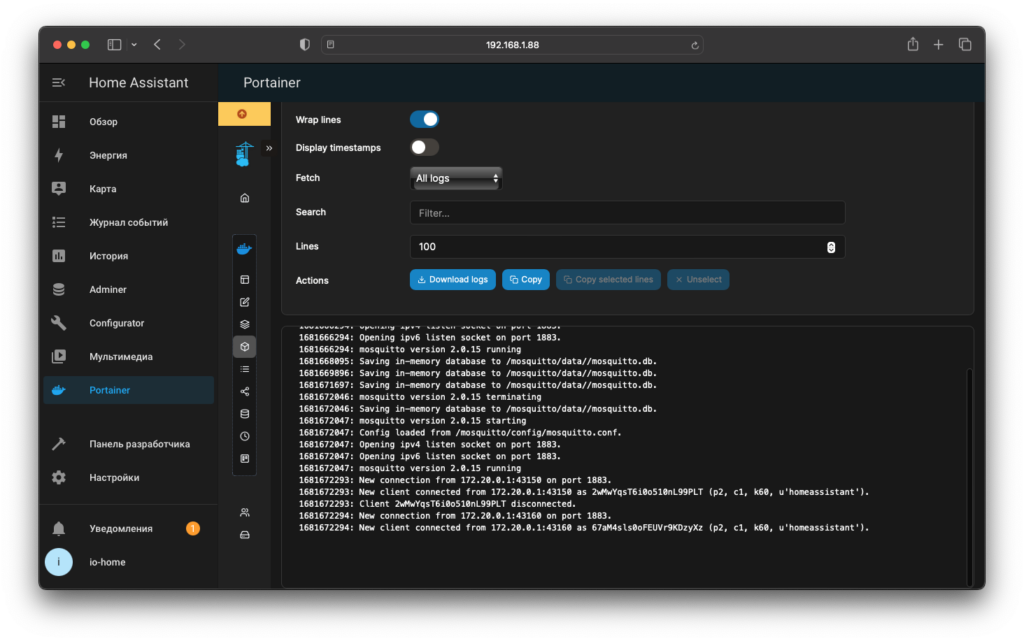The width and height of the screenshot is (1024, 641).
Task: Click the orange update notification icon in Portainer
Action: pos(242,114)
